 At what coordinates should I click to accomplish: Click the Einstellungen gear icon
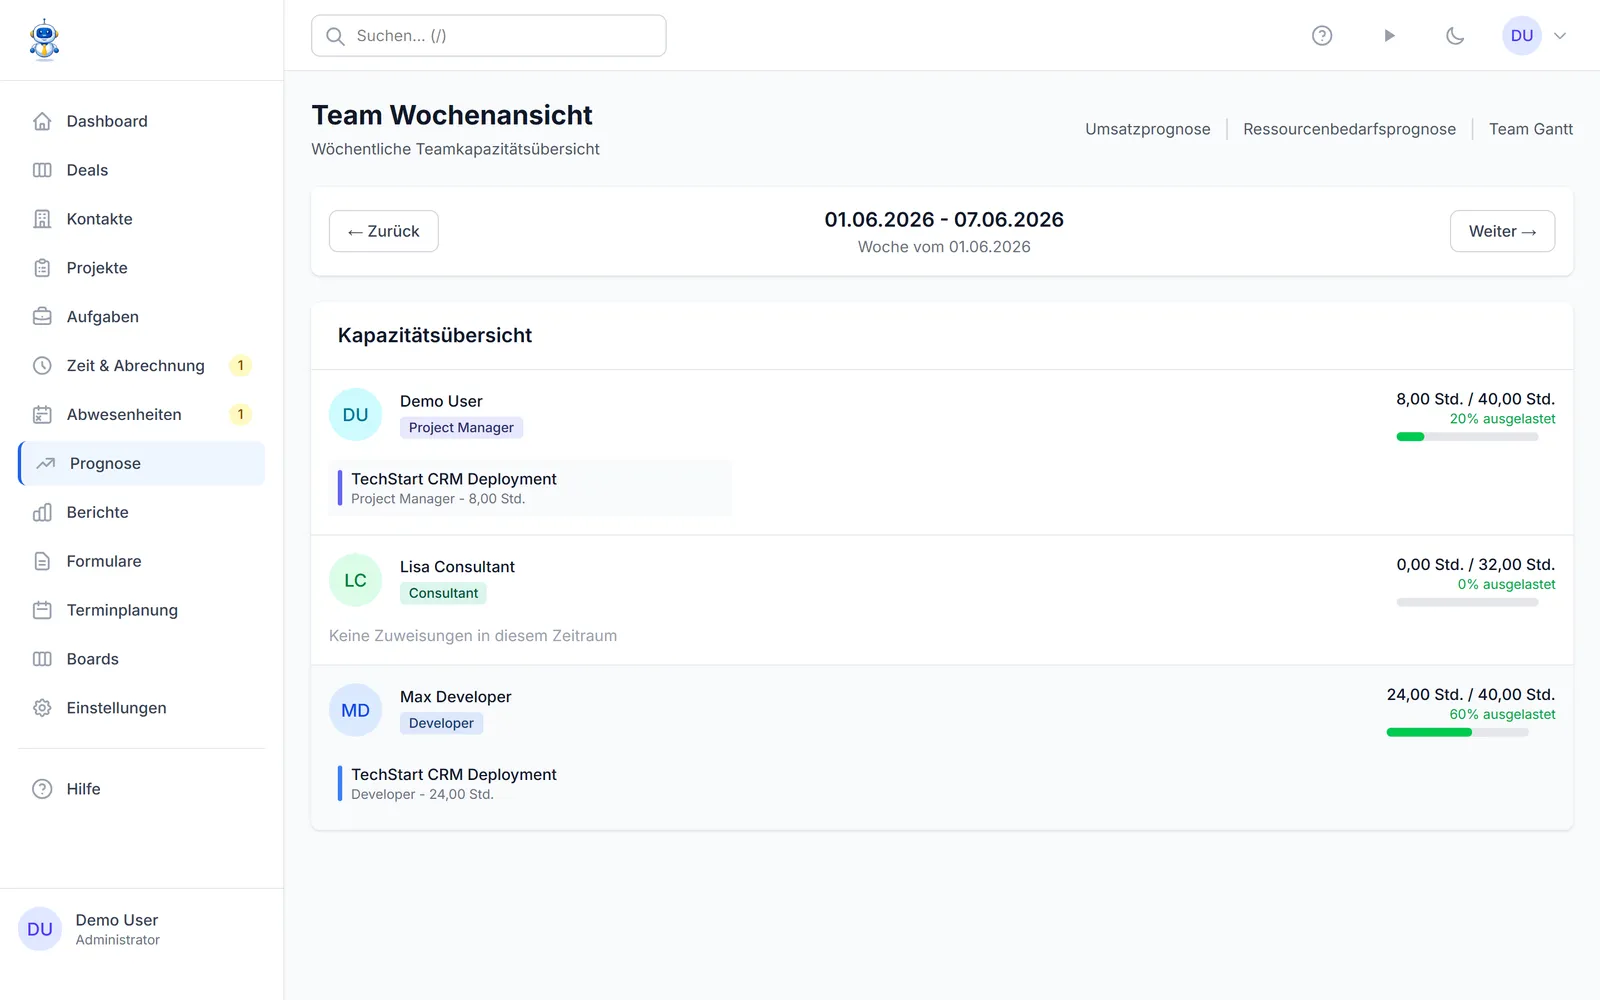tap(42, 708)
